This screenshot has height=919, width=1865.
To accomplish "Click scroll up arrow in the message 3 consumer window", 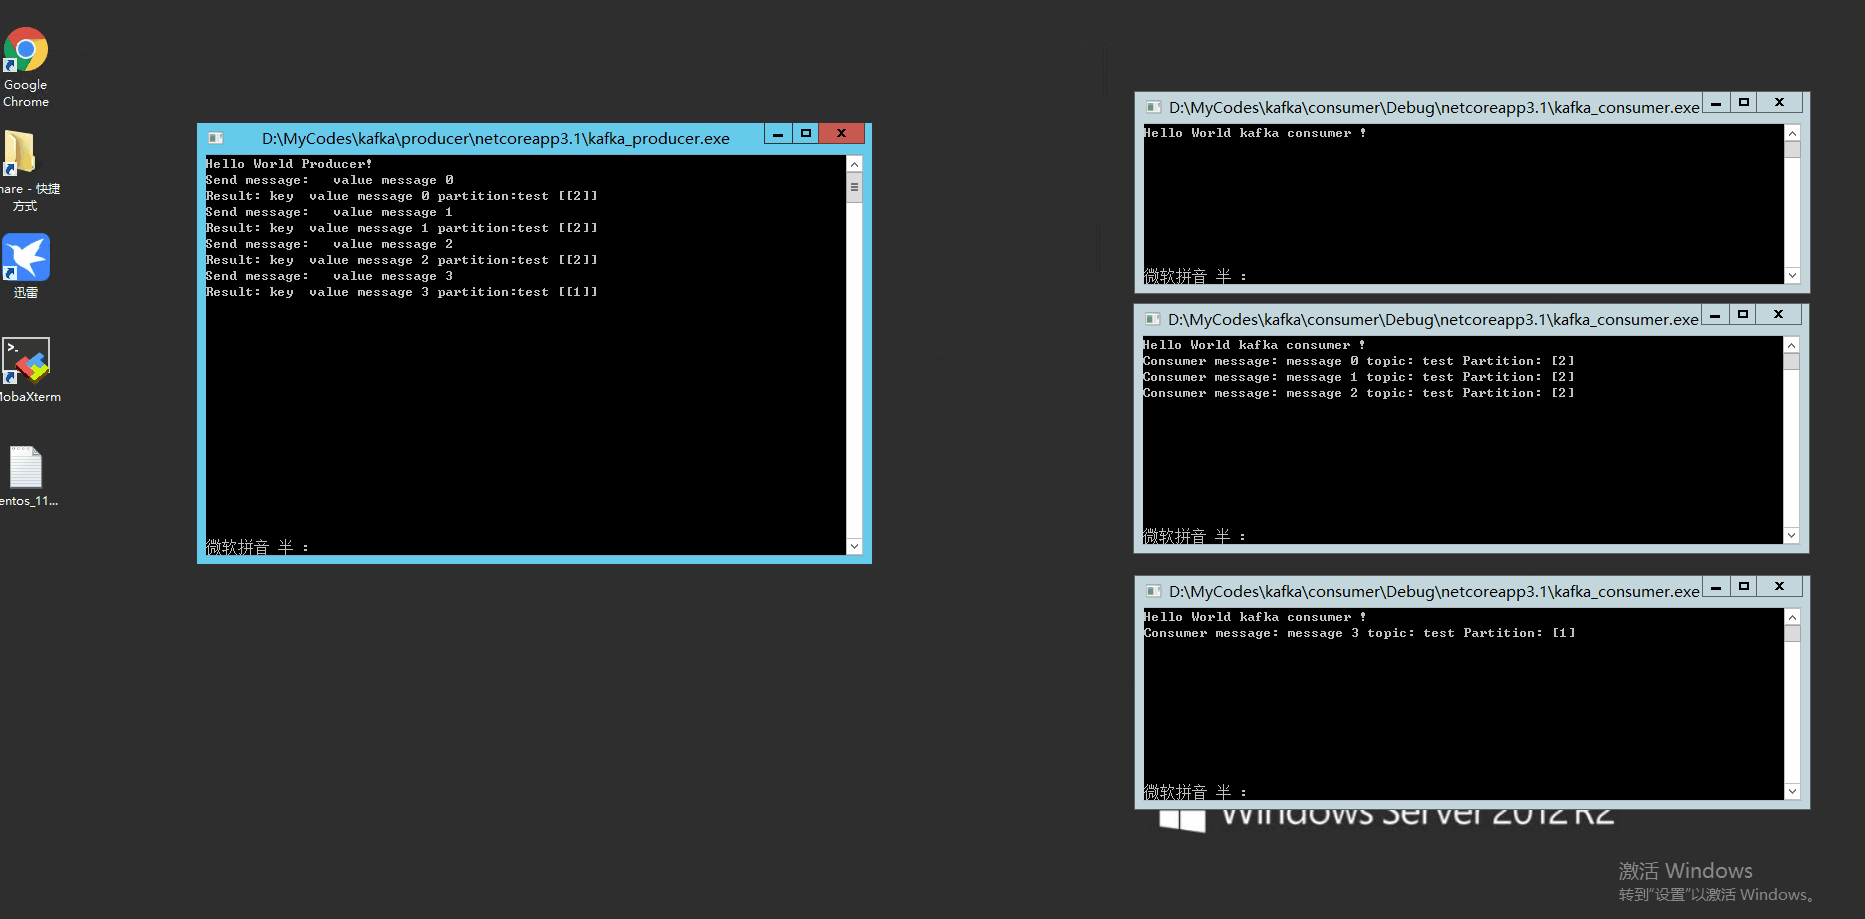I will tap(1792, 617).
